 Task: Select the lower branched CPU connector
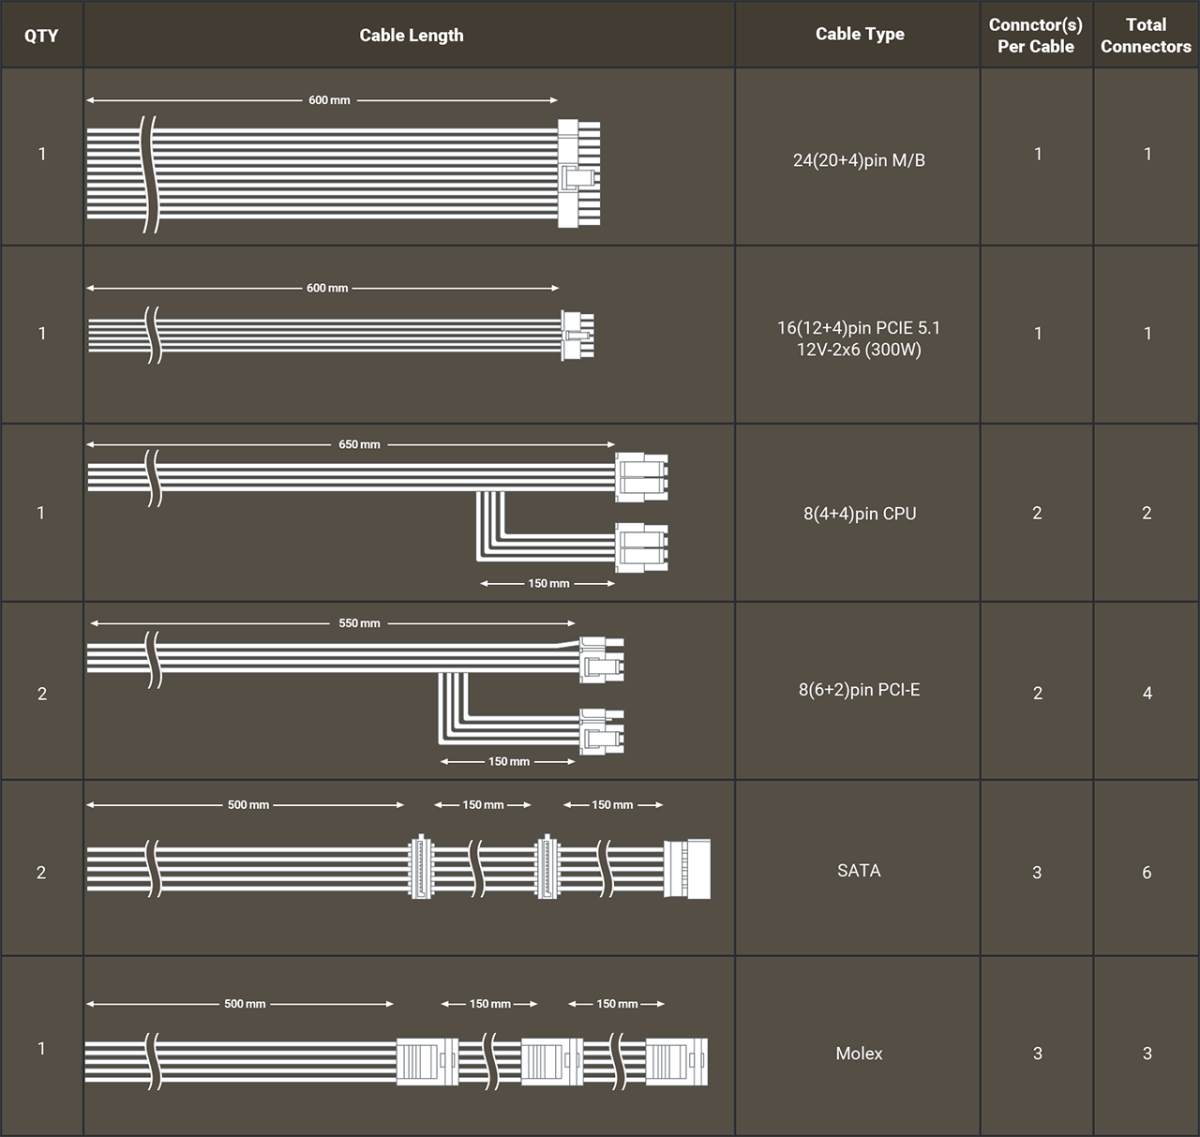(641, 547)
